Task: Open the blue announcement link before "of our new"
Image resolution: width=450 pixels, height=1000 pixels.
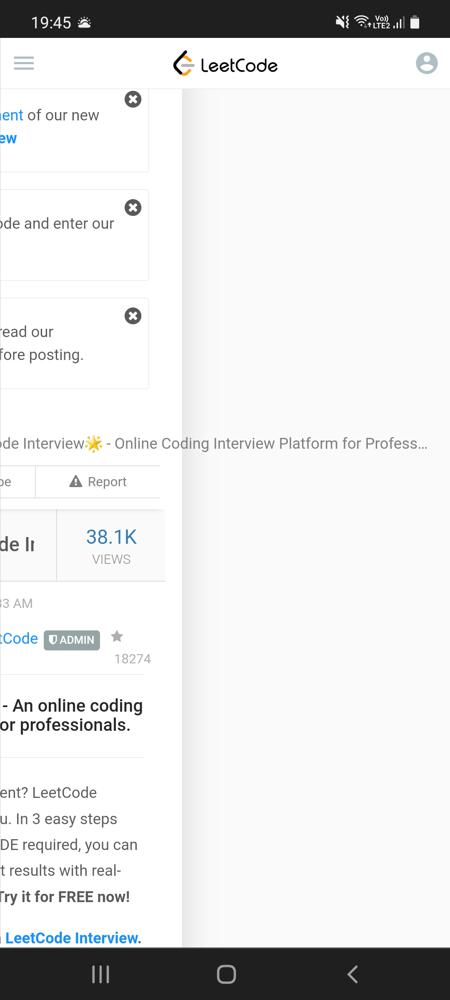Action: [x=11, y=115]
